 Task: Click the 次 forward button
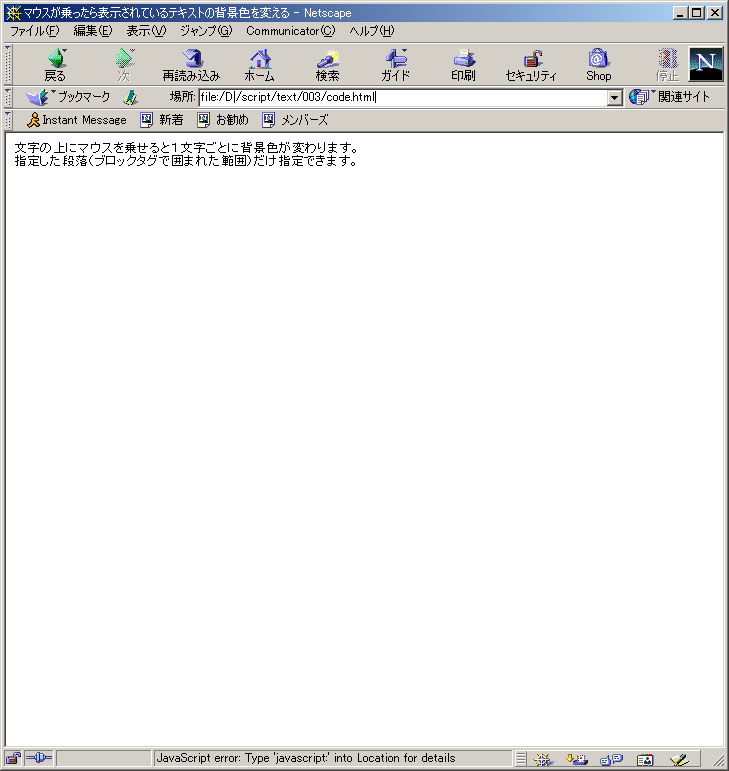[x=124, y=65]
